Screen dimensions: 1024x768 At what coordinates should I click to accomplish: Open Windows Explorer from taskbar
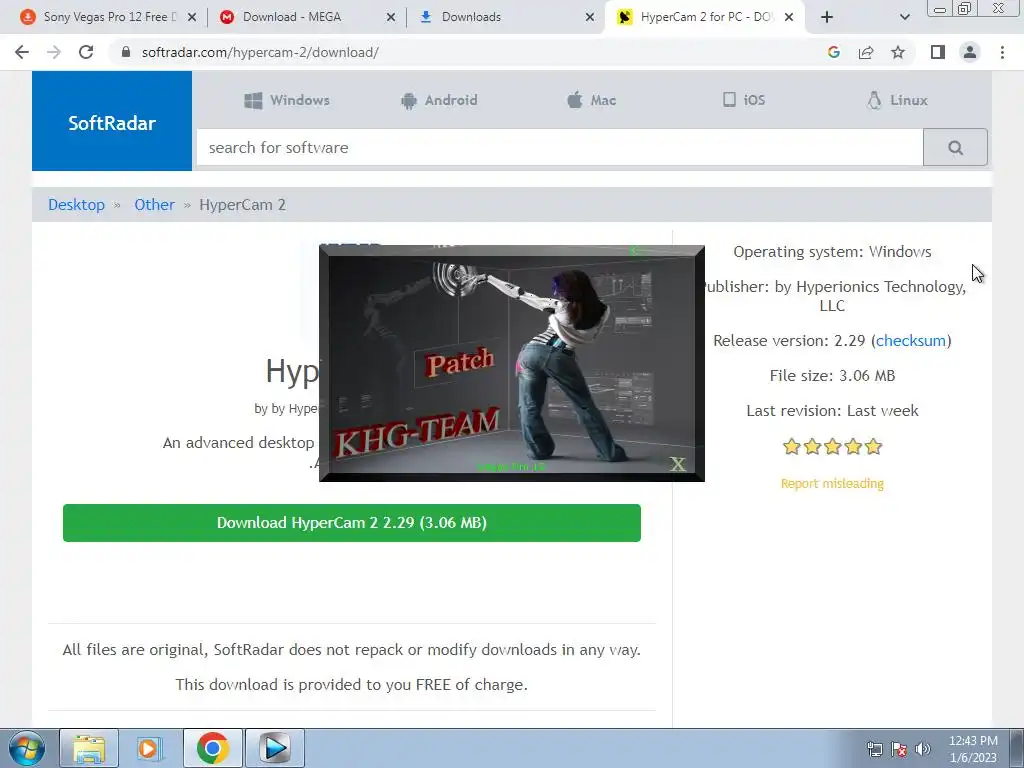click(89, 748)
